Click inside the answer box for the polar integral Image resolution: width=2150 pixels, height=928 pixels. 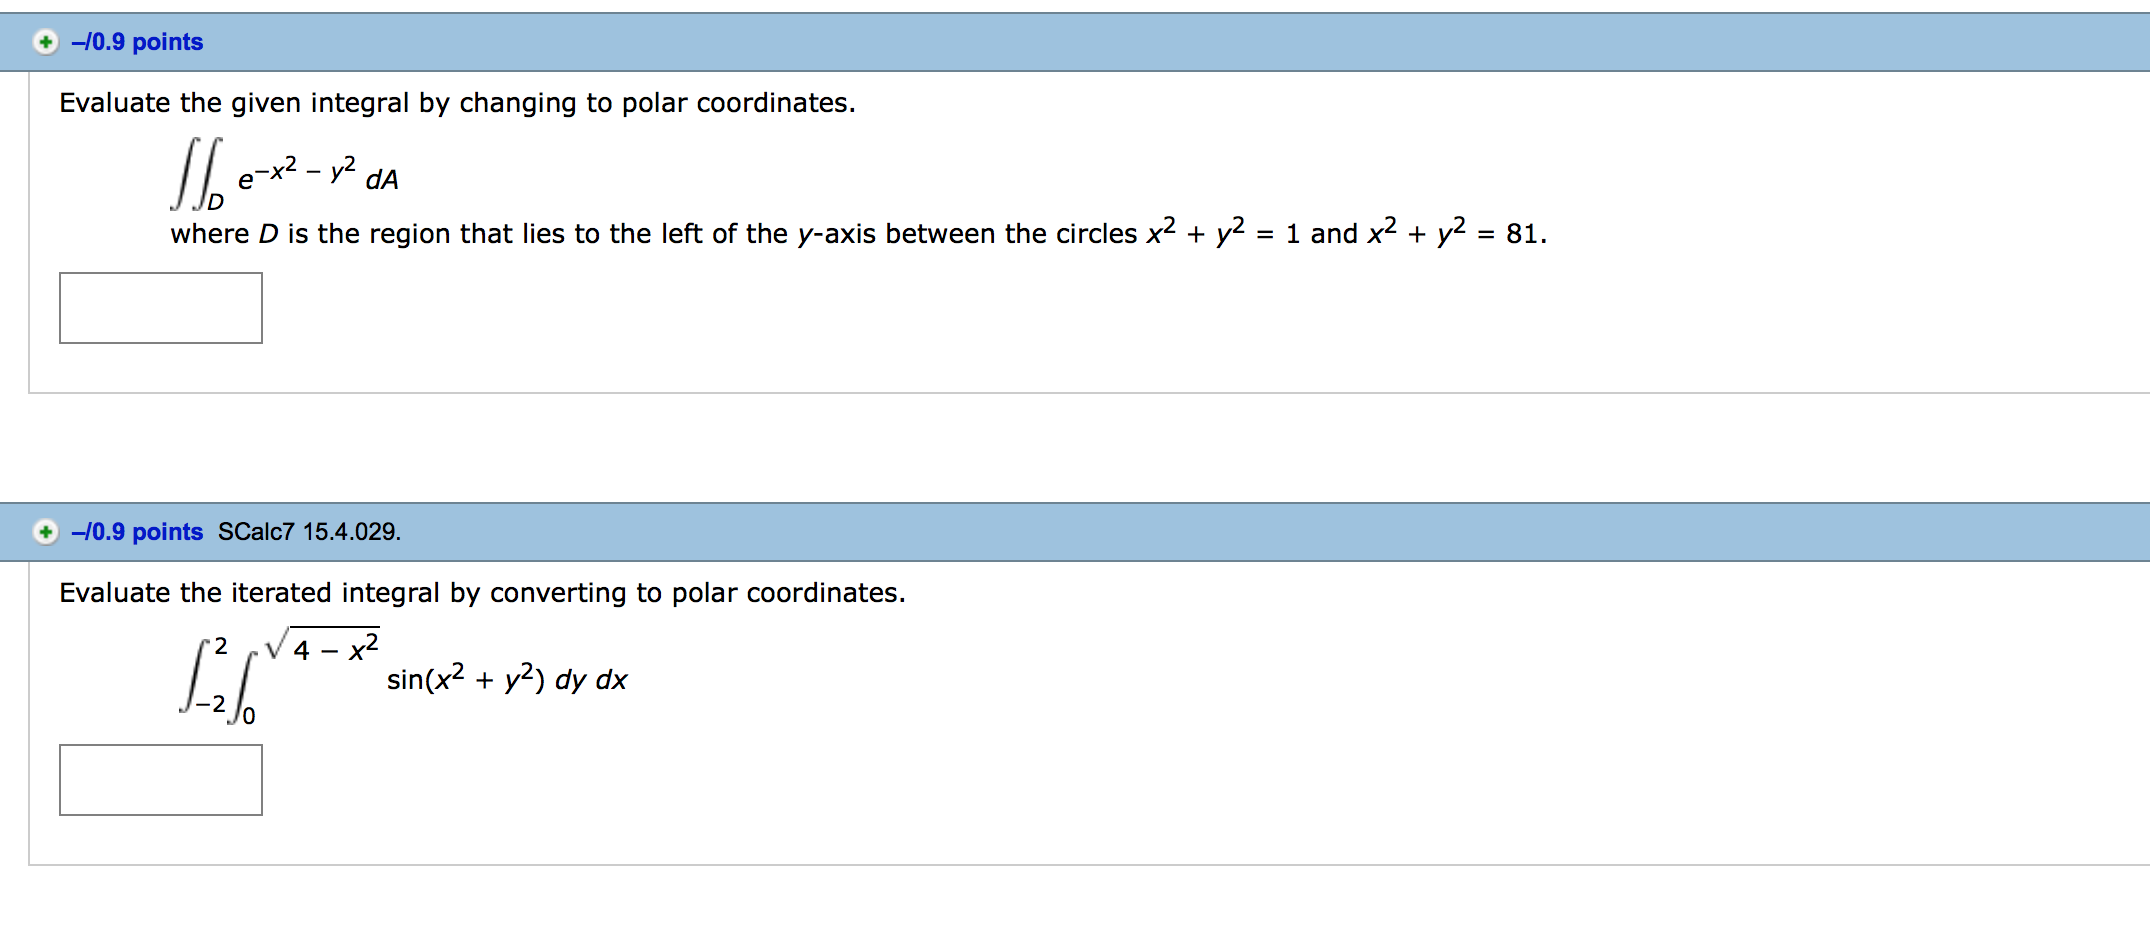[160, 307]
